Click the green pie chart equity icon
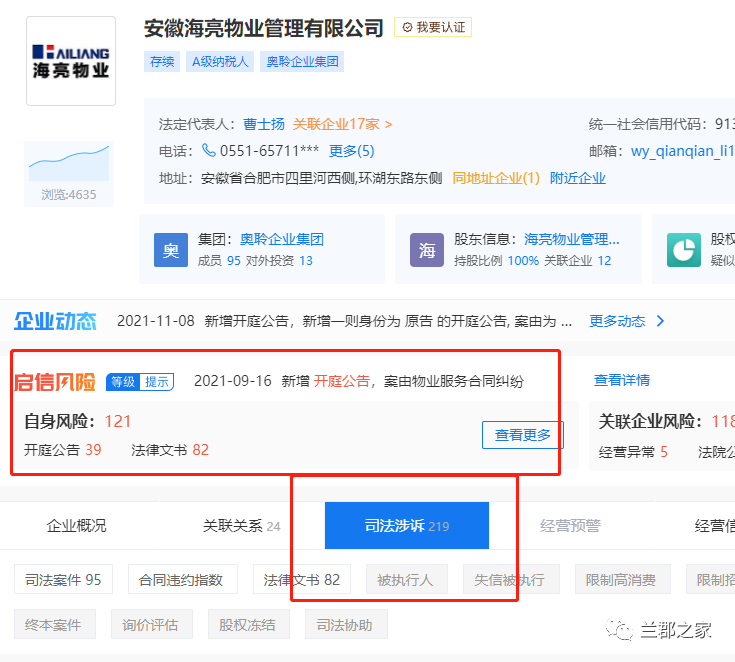 [683, 250]
